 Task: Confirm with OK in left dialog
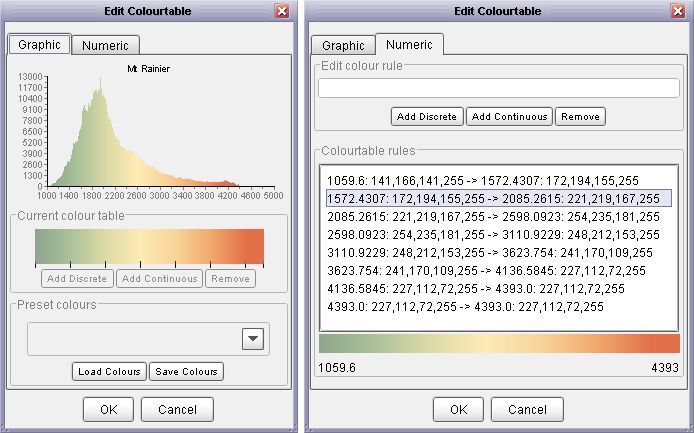(x=108, y=409)
